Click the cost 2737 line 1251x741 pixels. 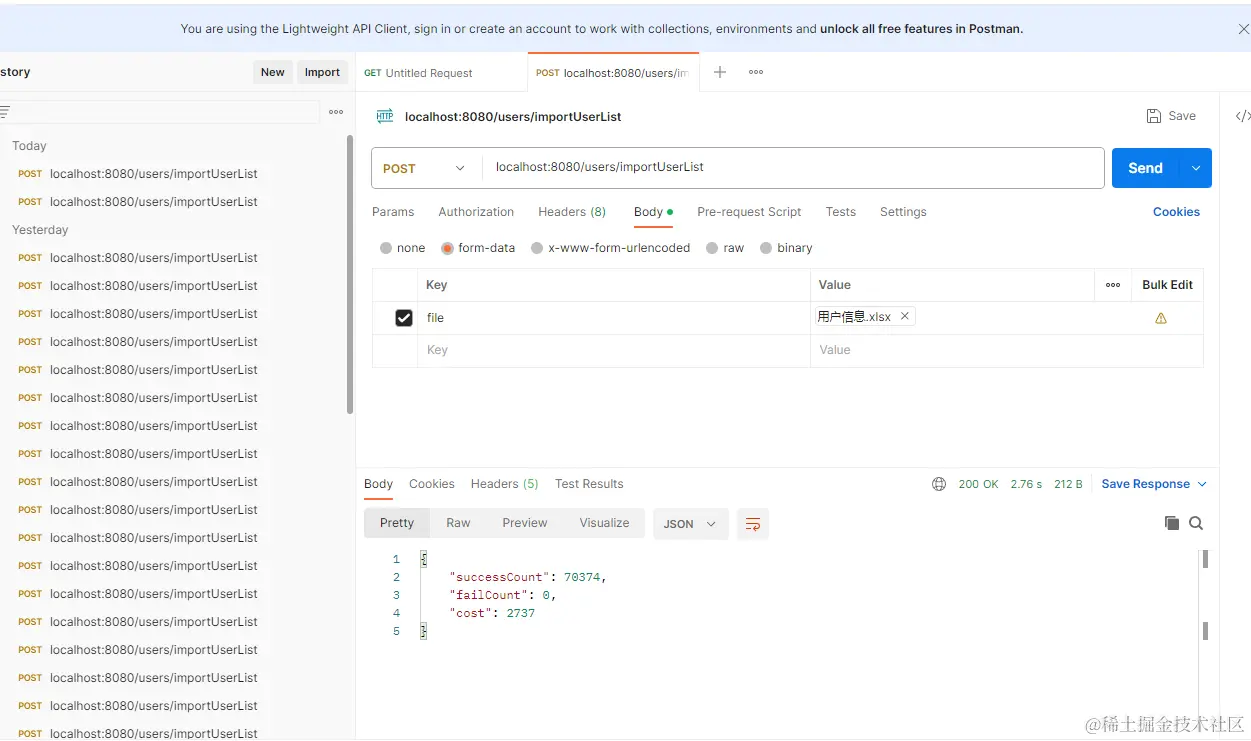pyautogui.click(x=492, y=613)
